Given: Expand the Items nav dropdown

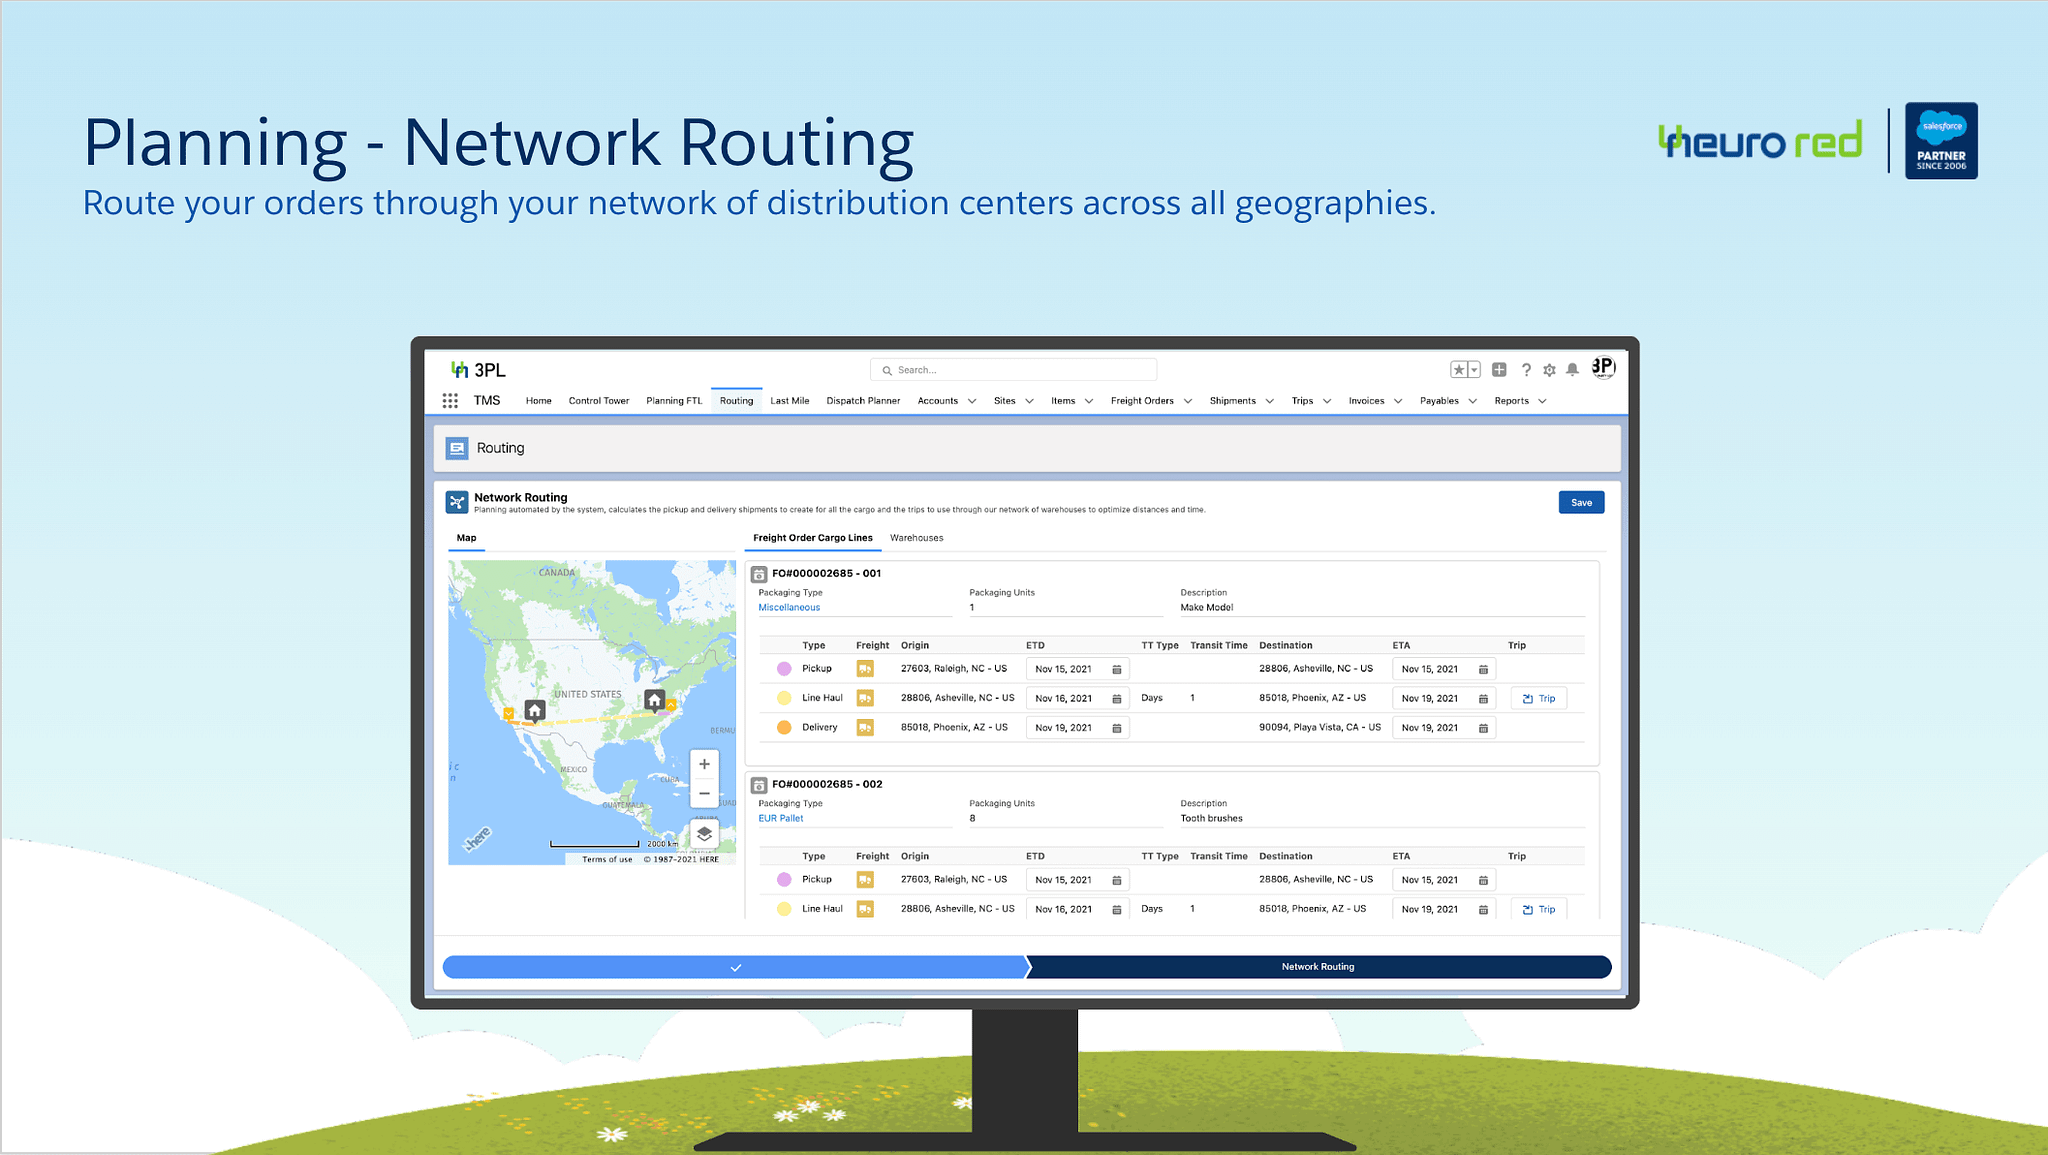Looking at the screenshot, I should (1089, 401).
